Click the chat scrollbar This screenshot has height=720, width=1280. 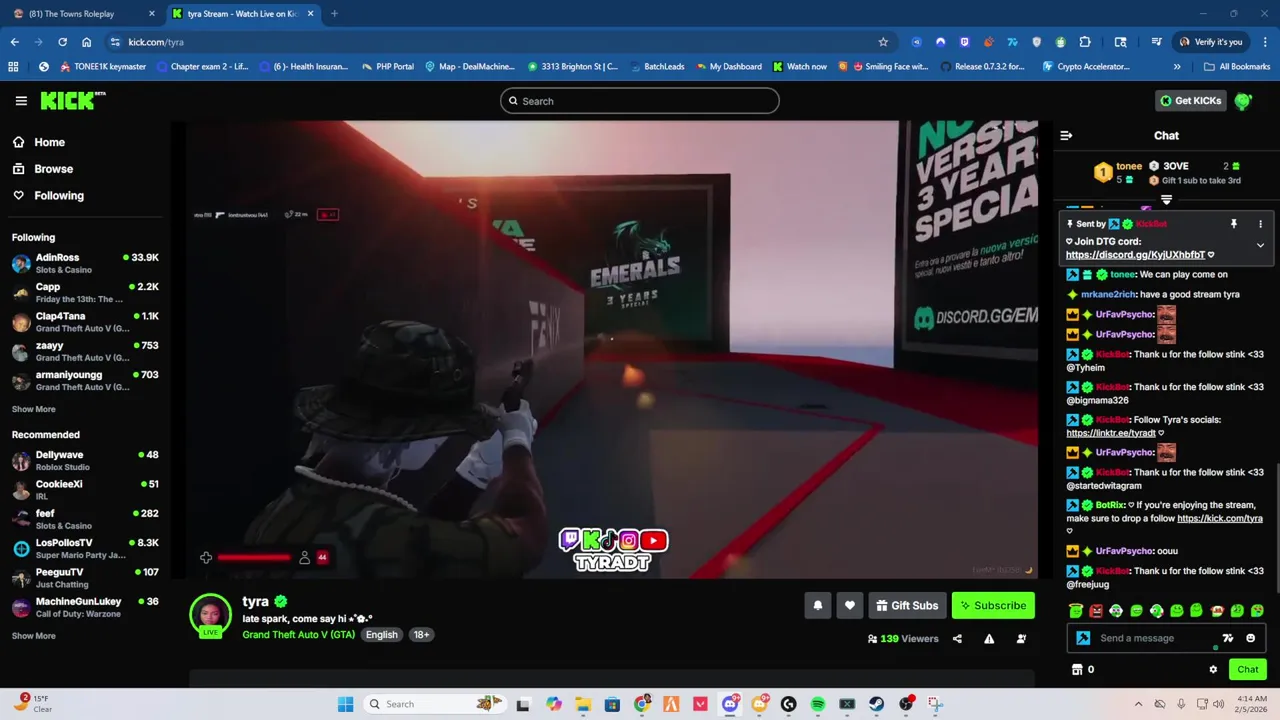click(1276, 527)
